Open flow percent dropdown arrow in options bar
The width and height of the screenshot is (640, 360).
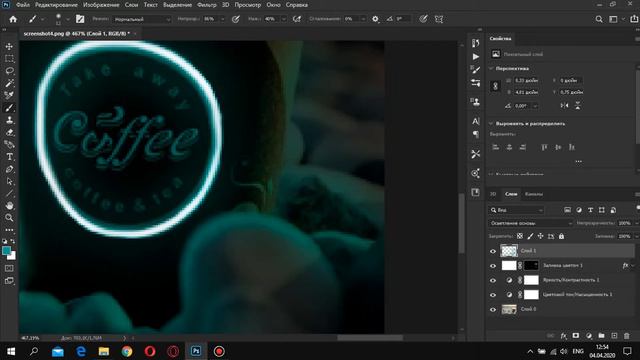click(x=284, y=19)
